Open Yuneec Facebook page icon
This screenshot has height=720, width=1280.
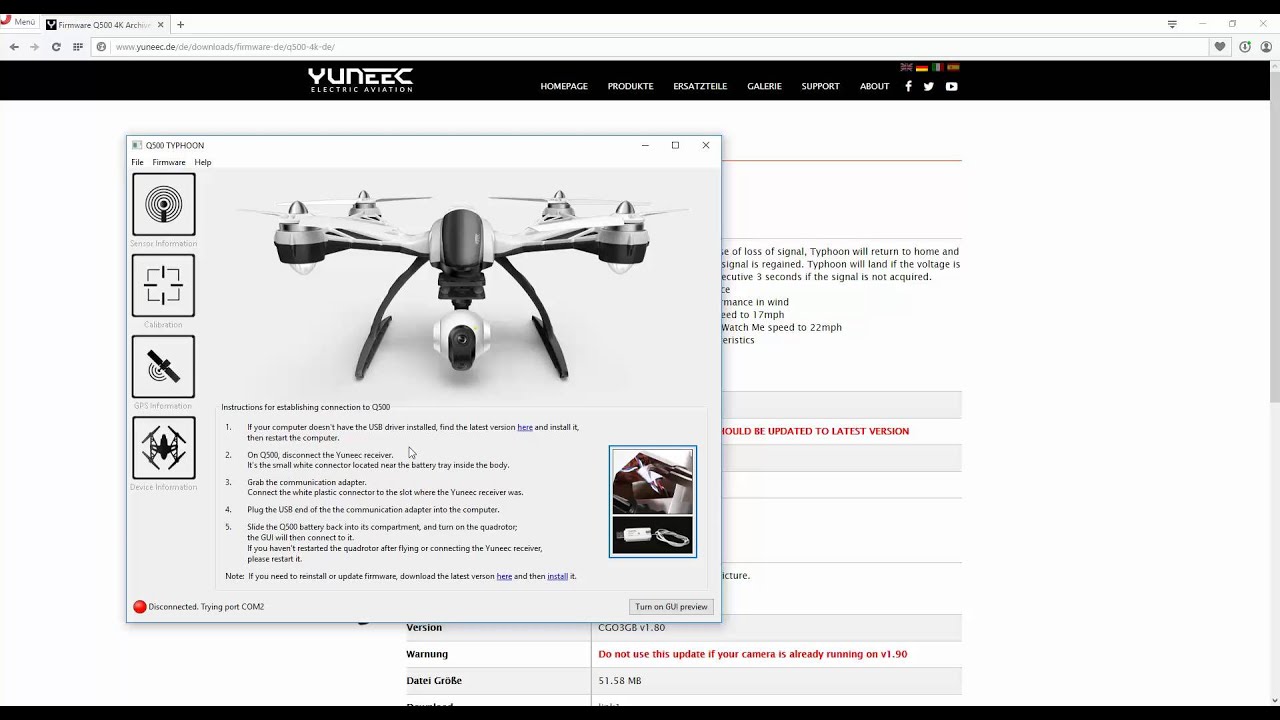pyautogui.click(x=908, y=86)
